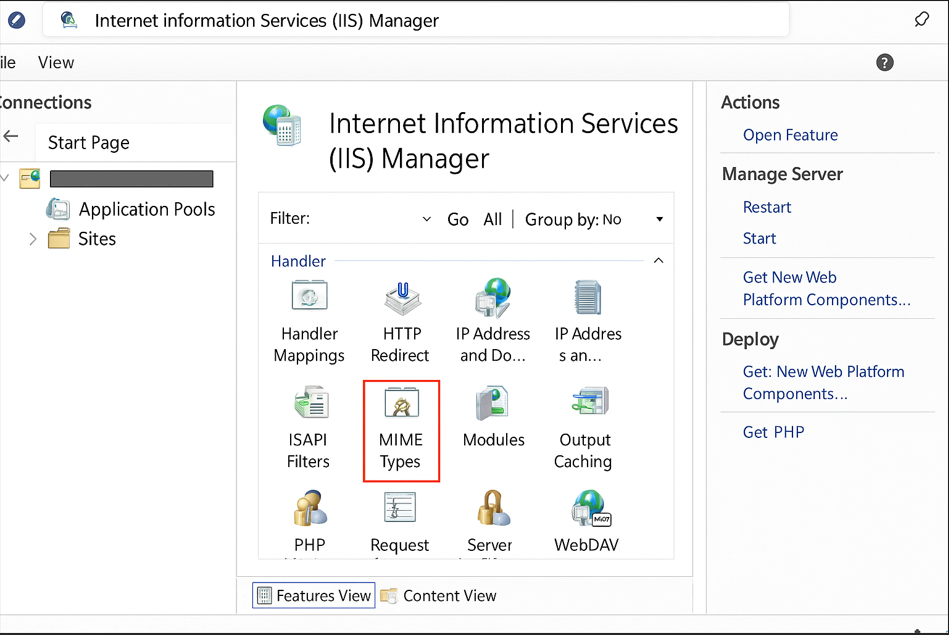Click the large IIS globe header icon
Viewport: 949px width, 635px height.
click(282, 125)
